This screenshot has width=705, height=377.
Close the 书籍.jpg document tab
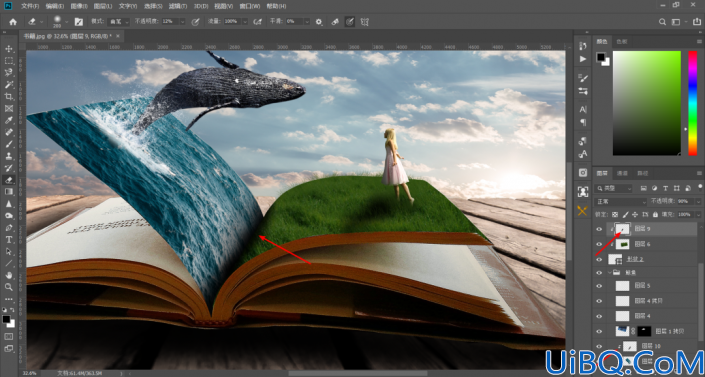(x=118, y=36)
